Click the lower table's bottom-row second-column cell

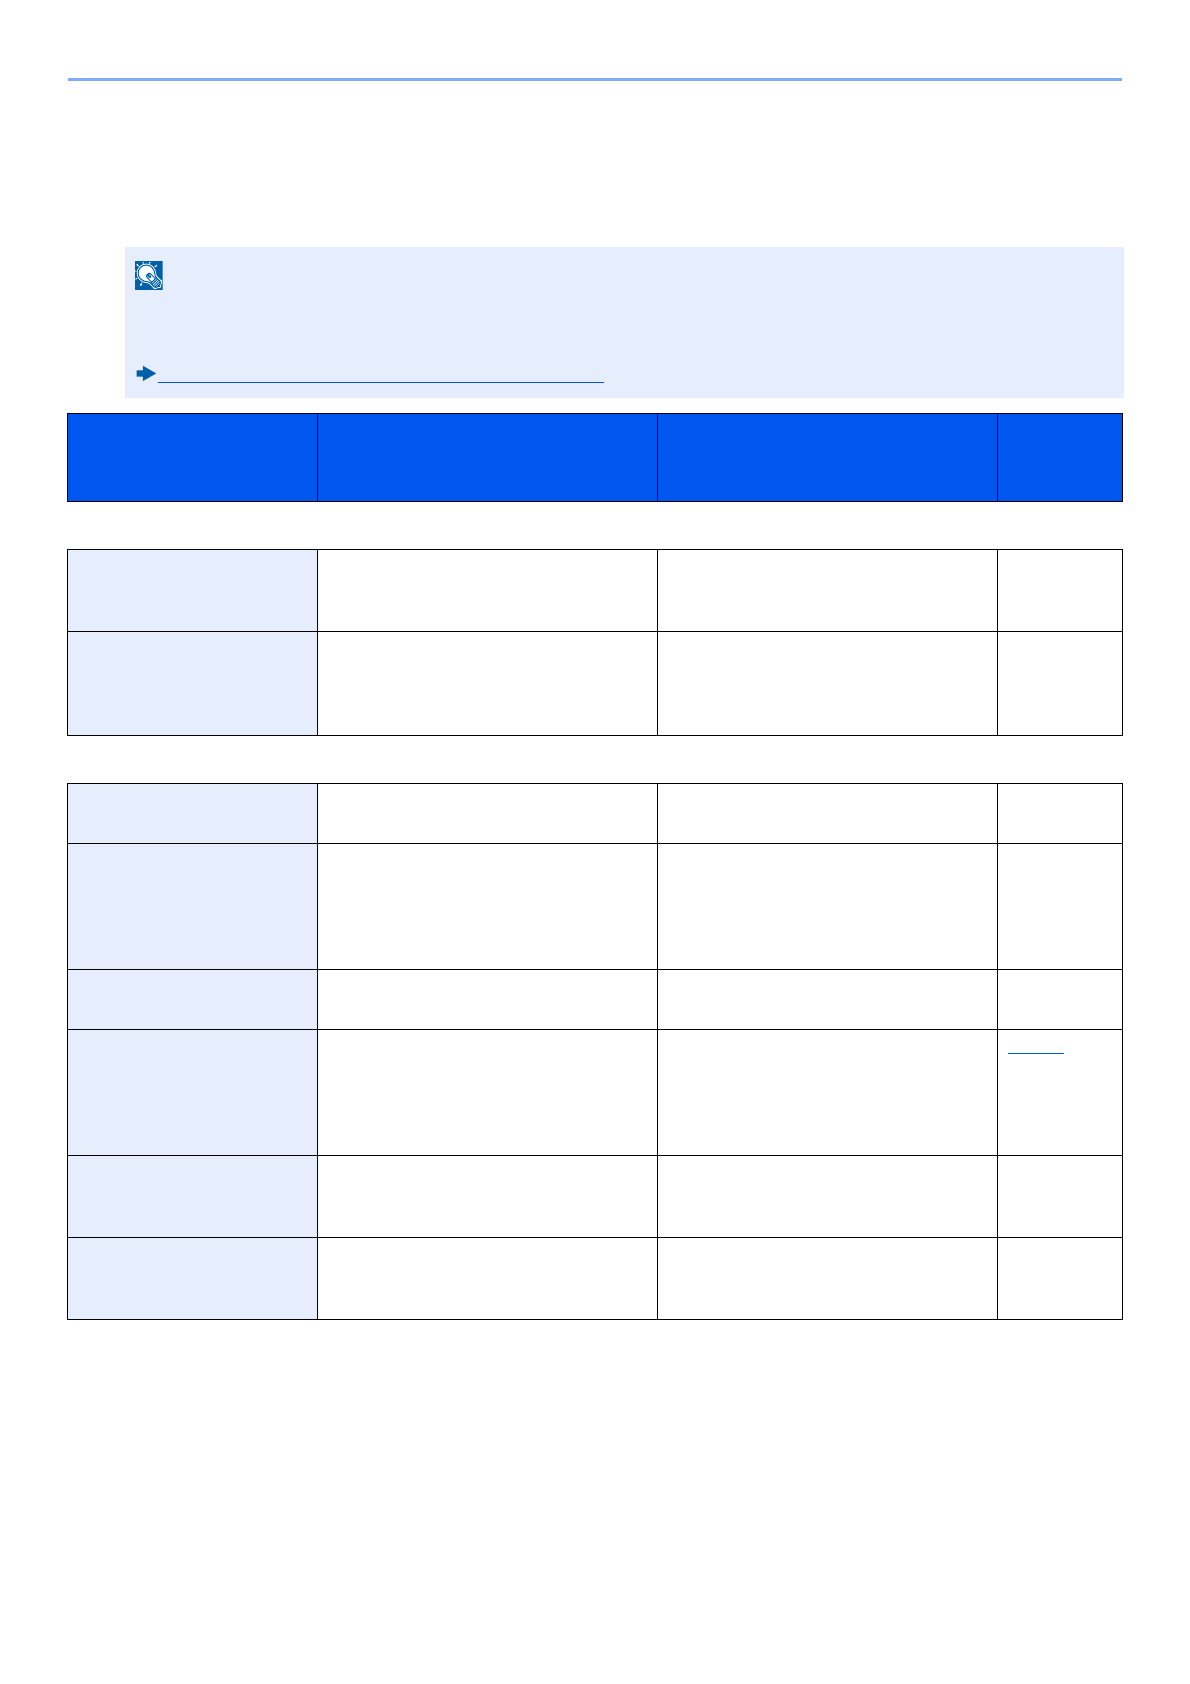click(x=487, y=1278)
